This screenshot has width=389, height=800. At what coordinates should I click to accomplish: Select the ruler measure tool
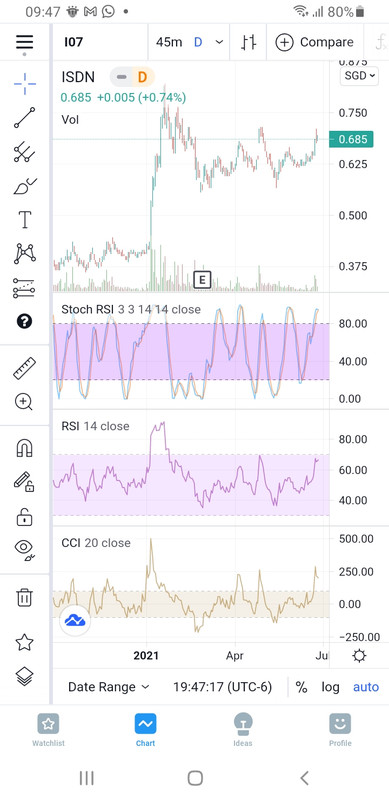[x=25, y=368]
